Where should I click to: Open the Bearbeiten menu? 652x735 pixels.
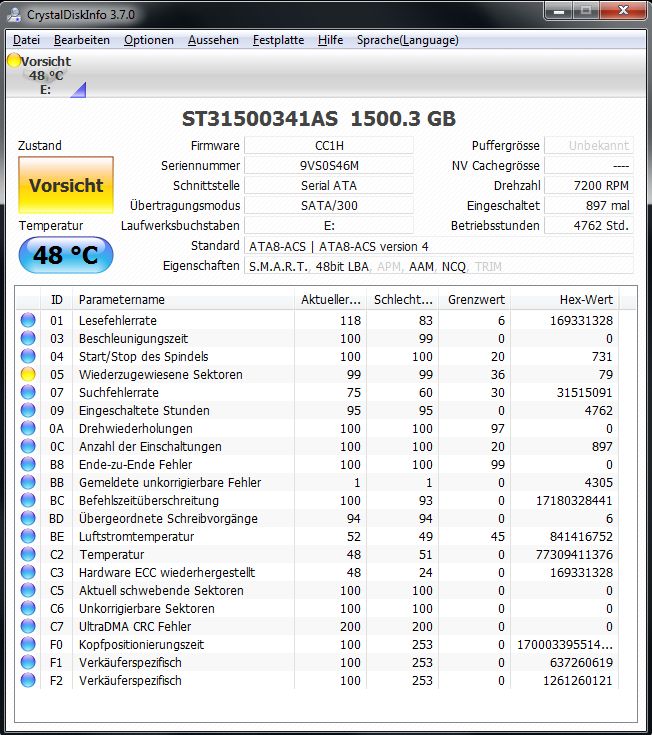point(82,40)
